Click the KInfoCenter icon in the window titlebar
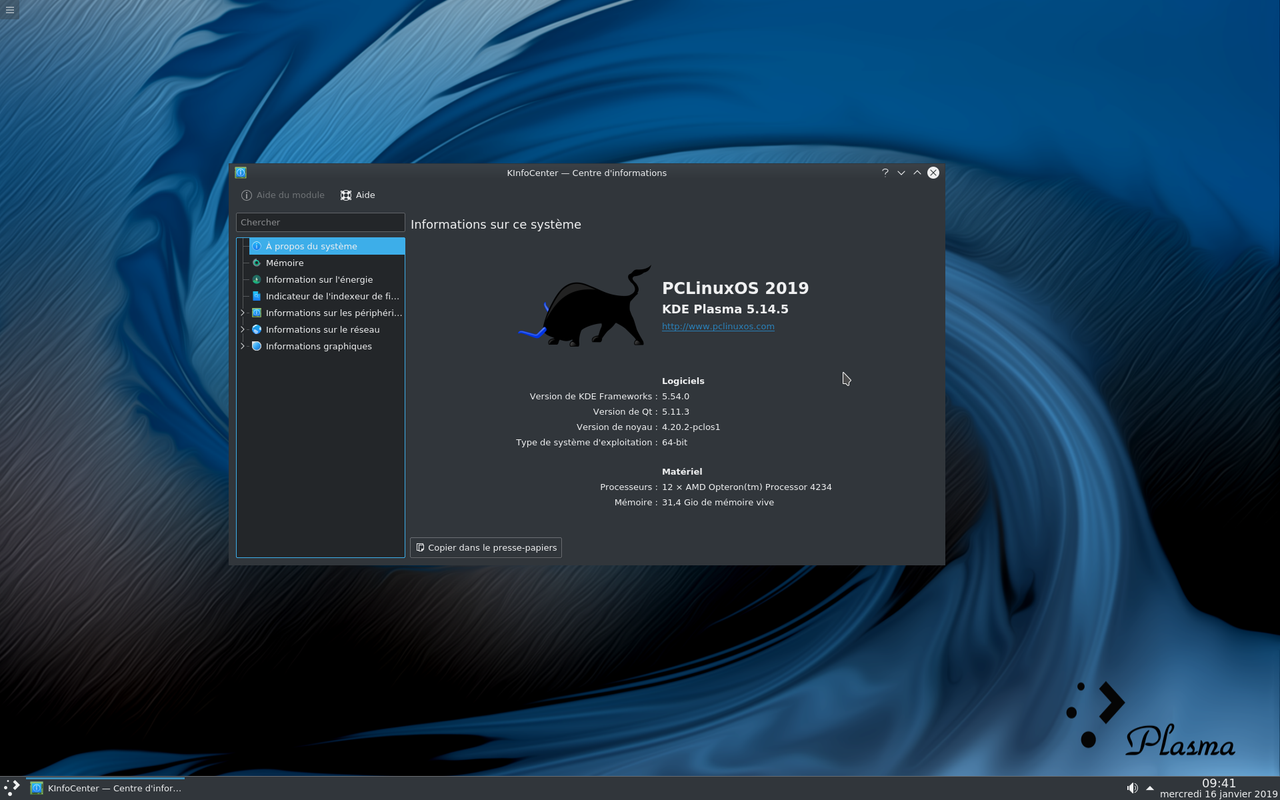Image resolution: width=1280 pixels, height=800 pixels. tap(240, 172)
